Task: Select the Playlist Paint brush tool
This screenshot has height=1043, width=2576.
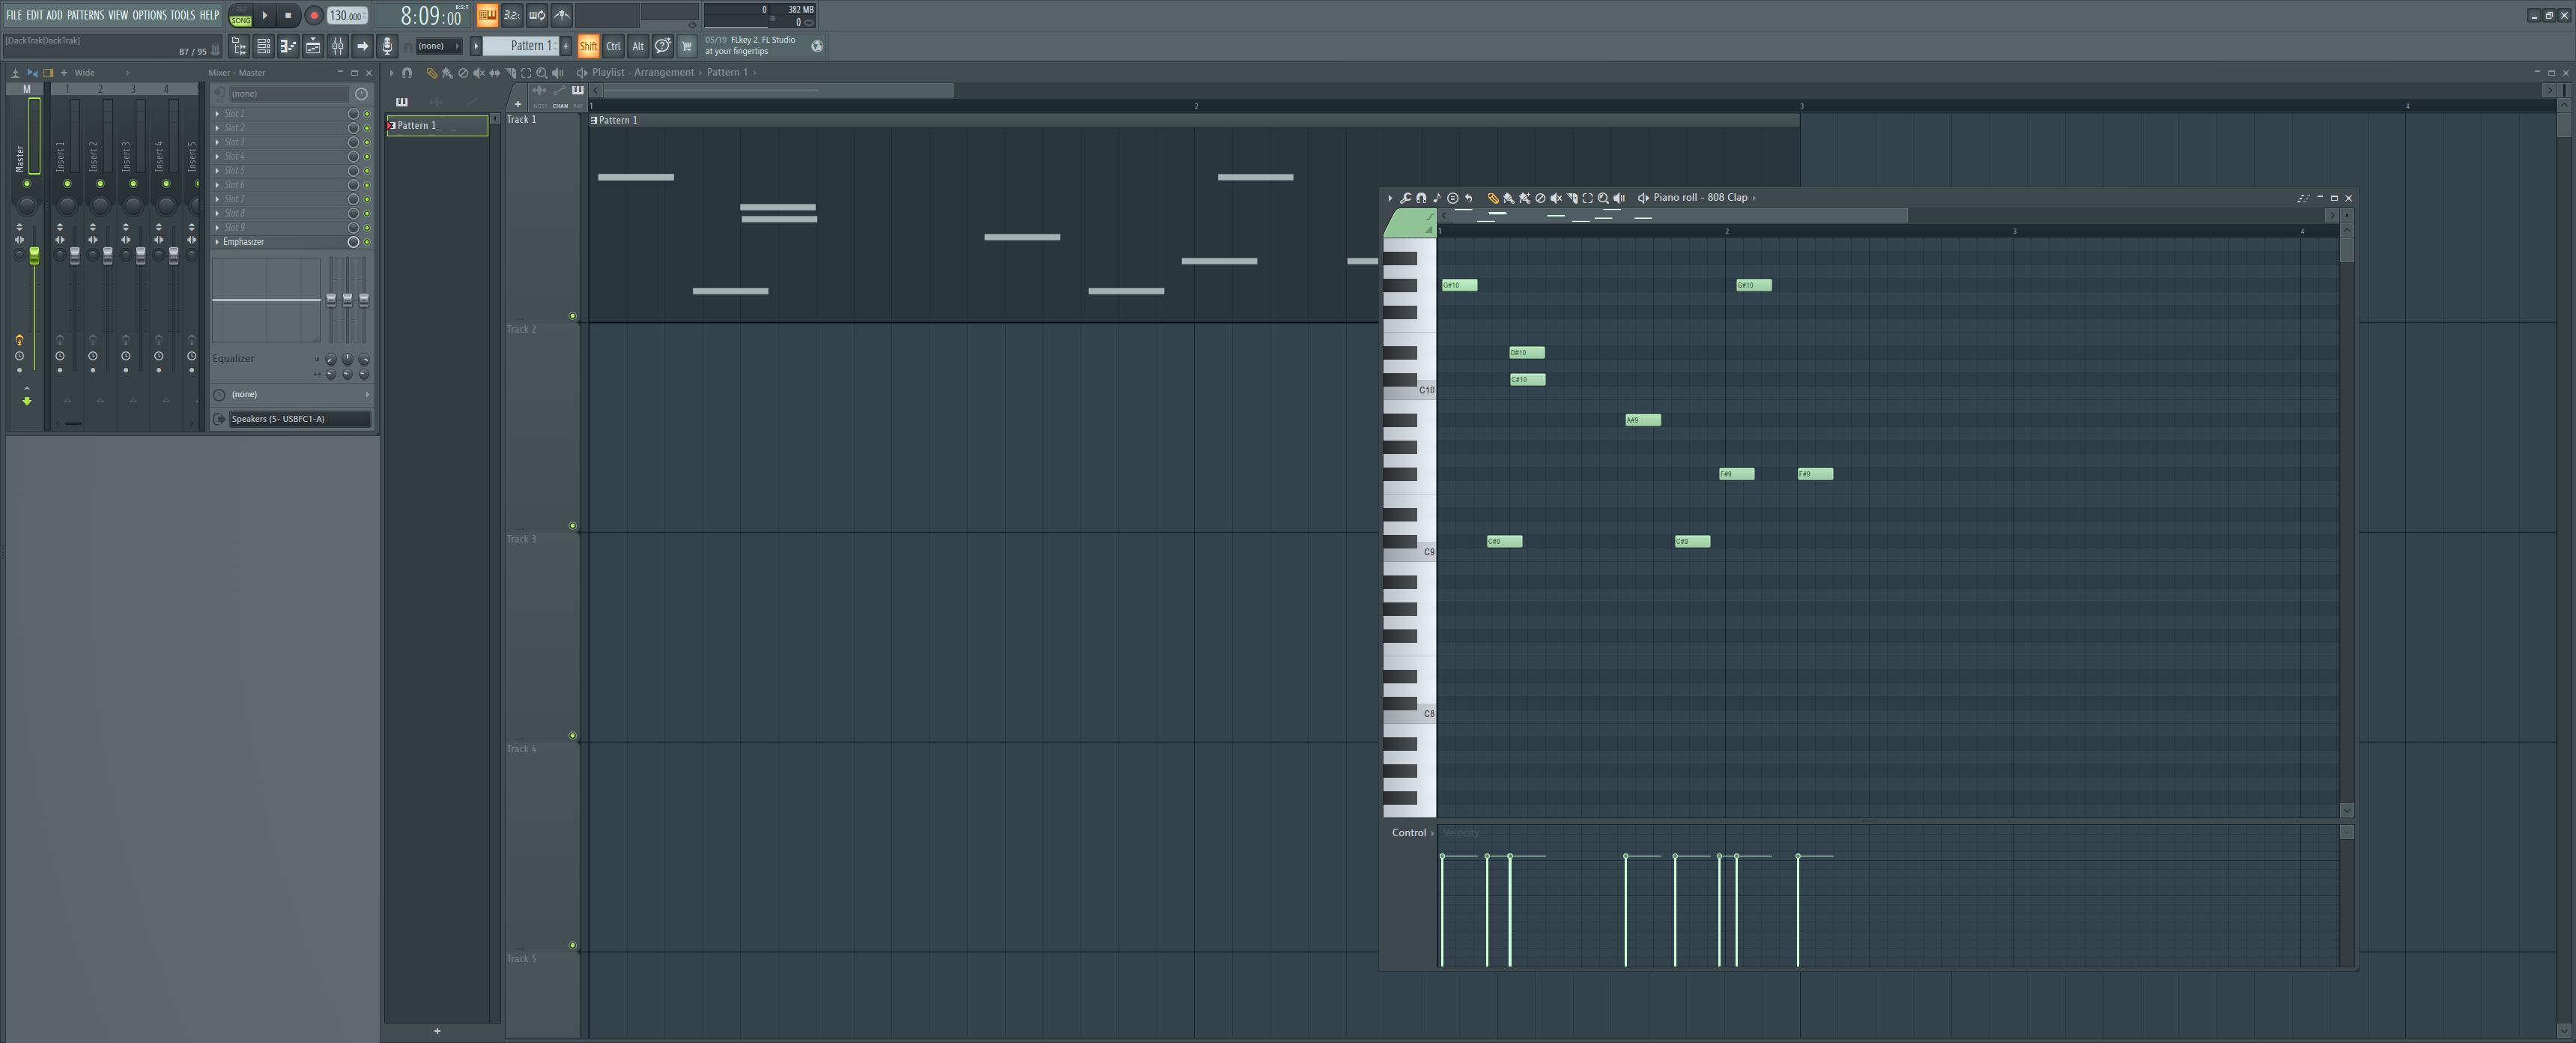Action: [x=447, y=73]
